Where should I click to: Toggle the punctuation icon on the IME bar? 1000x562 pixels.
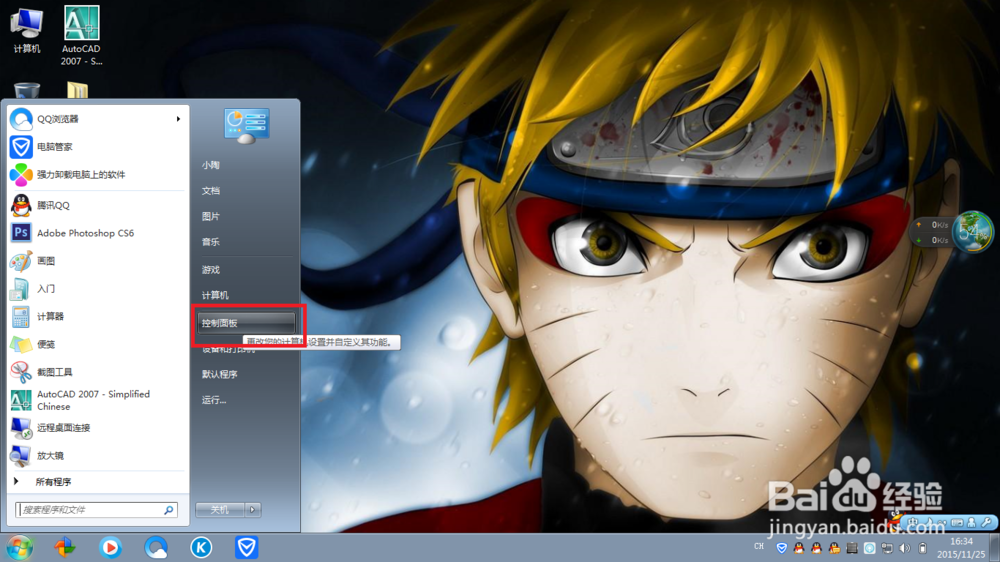pos(942,522)
